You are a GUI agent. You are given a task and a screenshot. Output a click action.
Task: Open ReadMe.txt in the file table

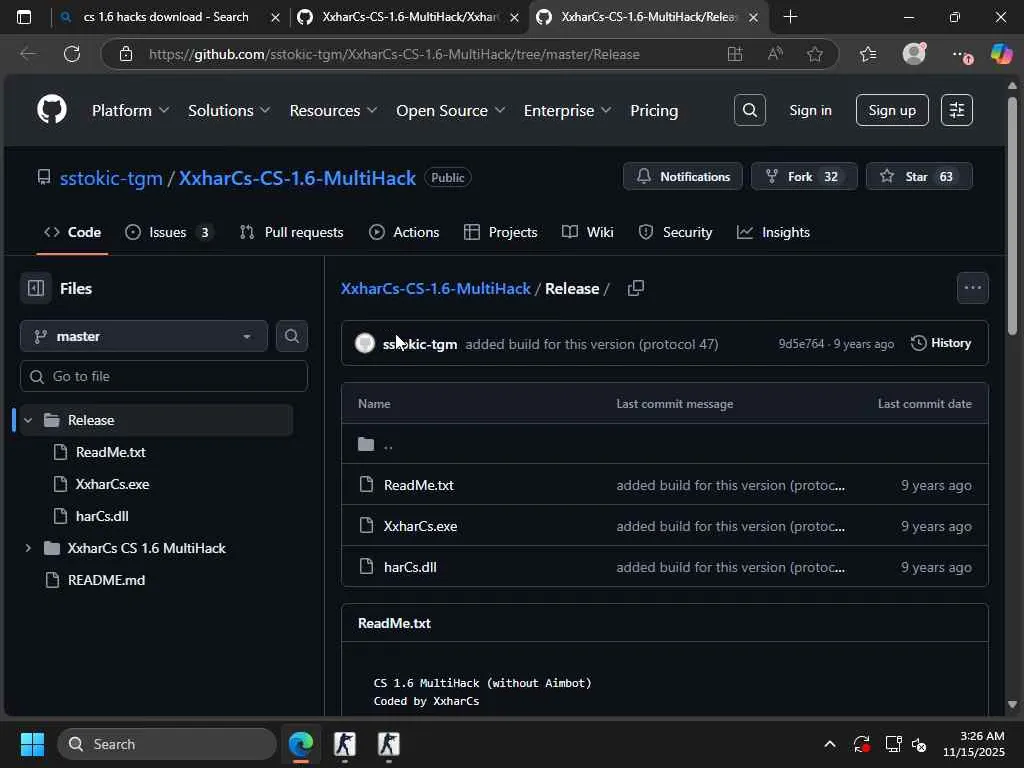tap(419, 485)
